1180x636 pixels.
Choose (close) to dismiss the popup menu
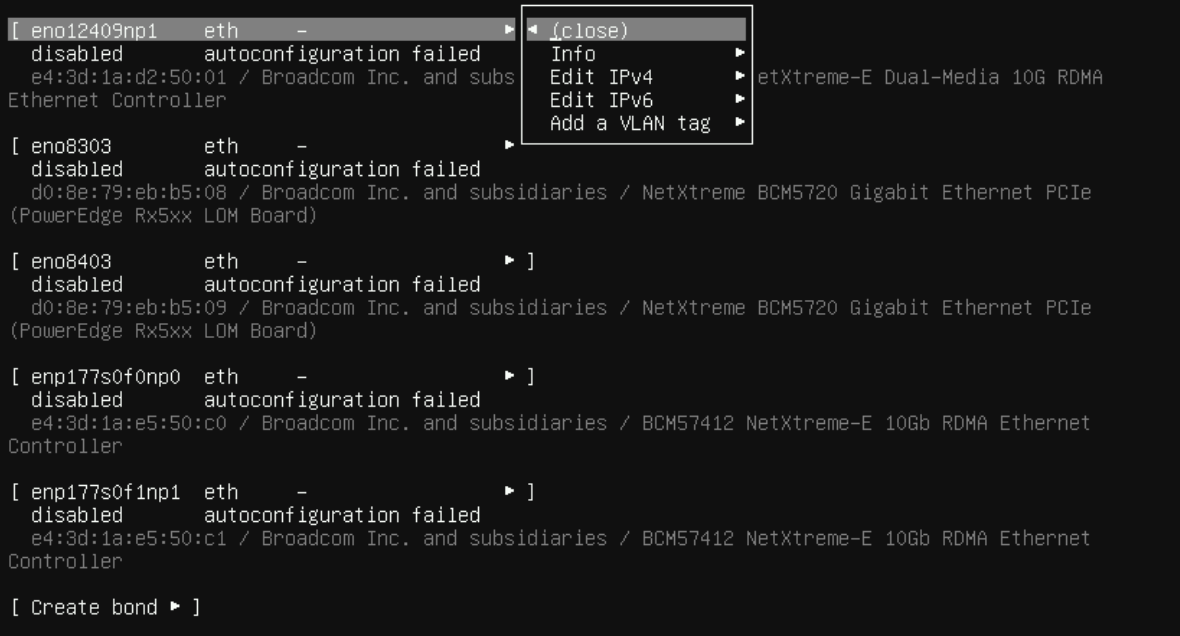click(589, 30)
